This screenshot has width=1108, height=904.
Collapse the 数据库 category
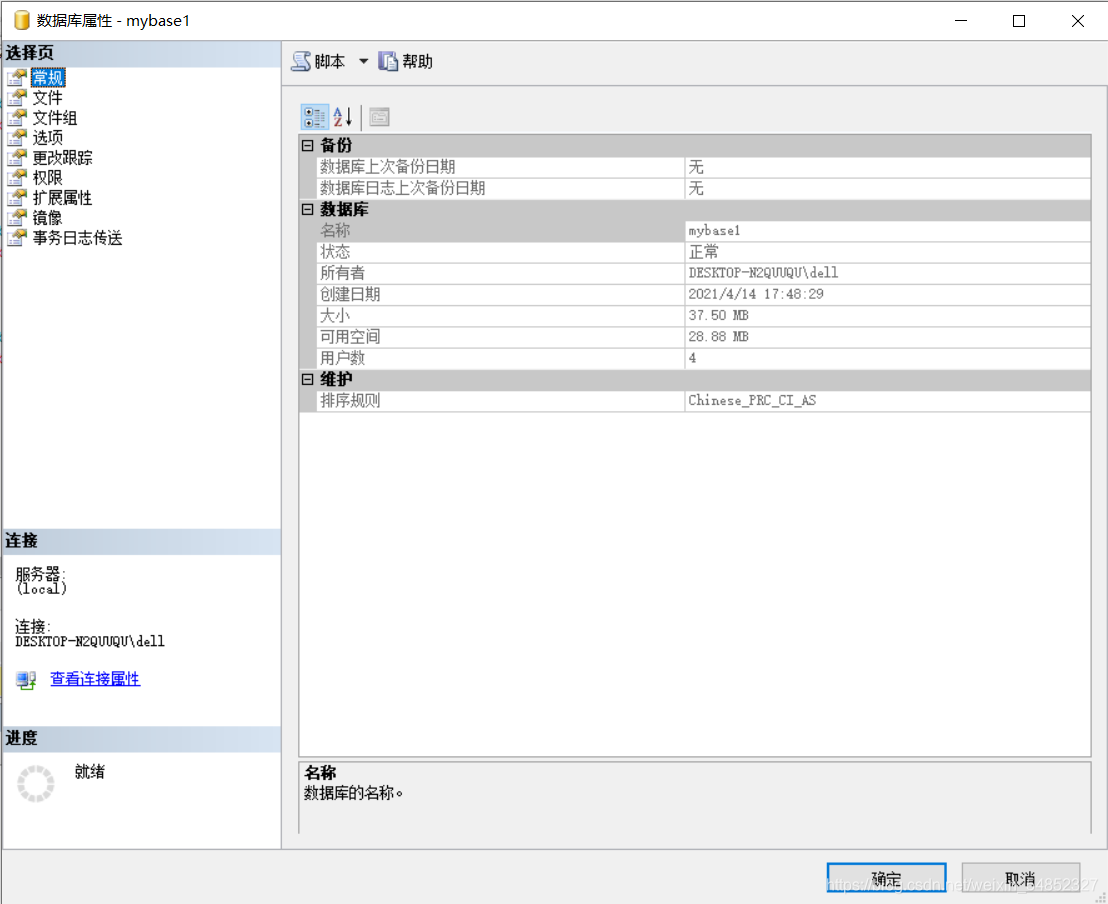pos(307,209)
